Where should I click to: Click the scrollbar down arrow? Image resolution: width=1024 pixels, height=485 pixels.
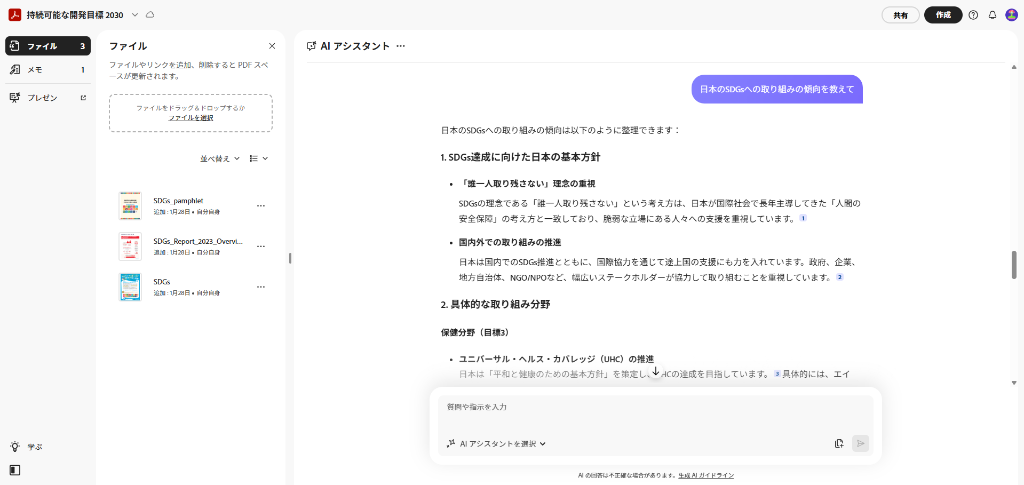click(x=1014, y=383)
